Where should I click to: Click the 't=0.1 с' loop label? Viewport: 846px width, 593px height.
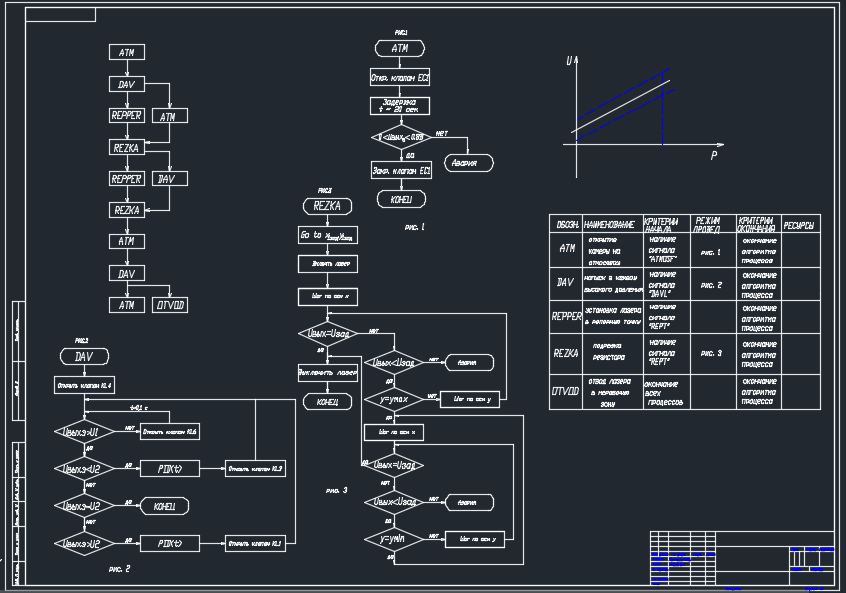coord(139,408)
